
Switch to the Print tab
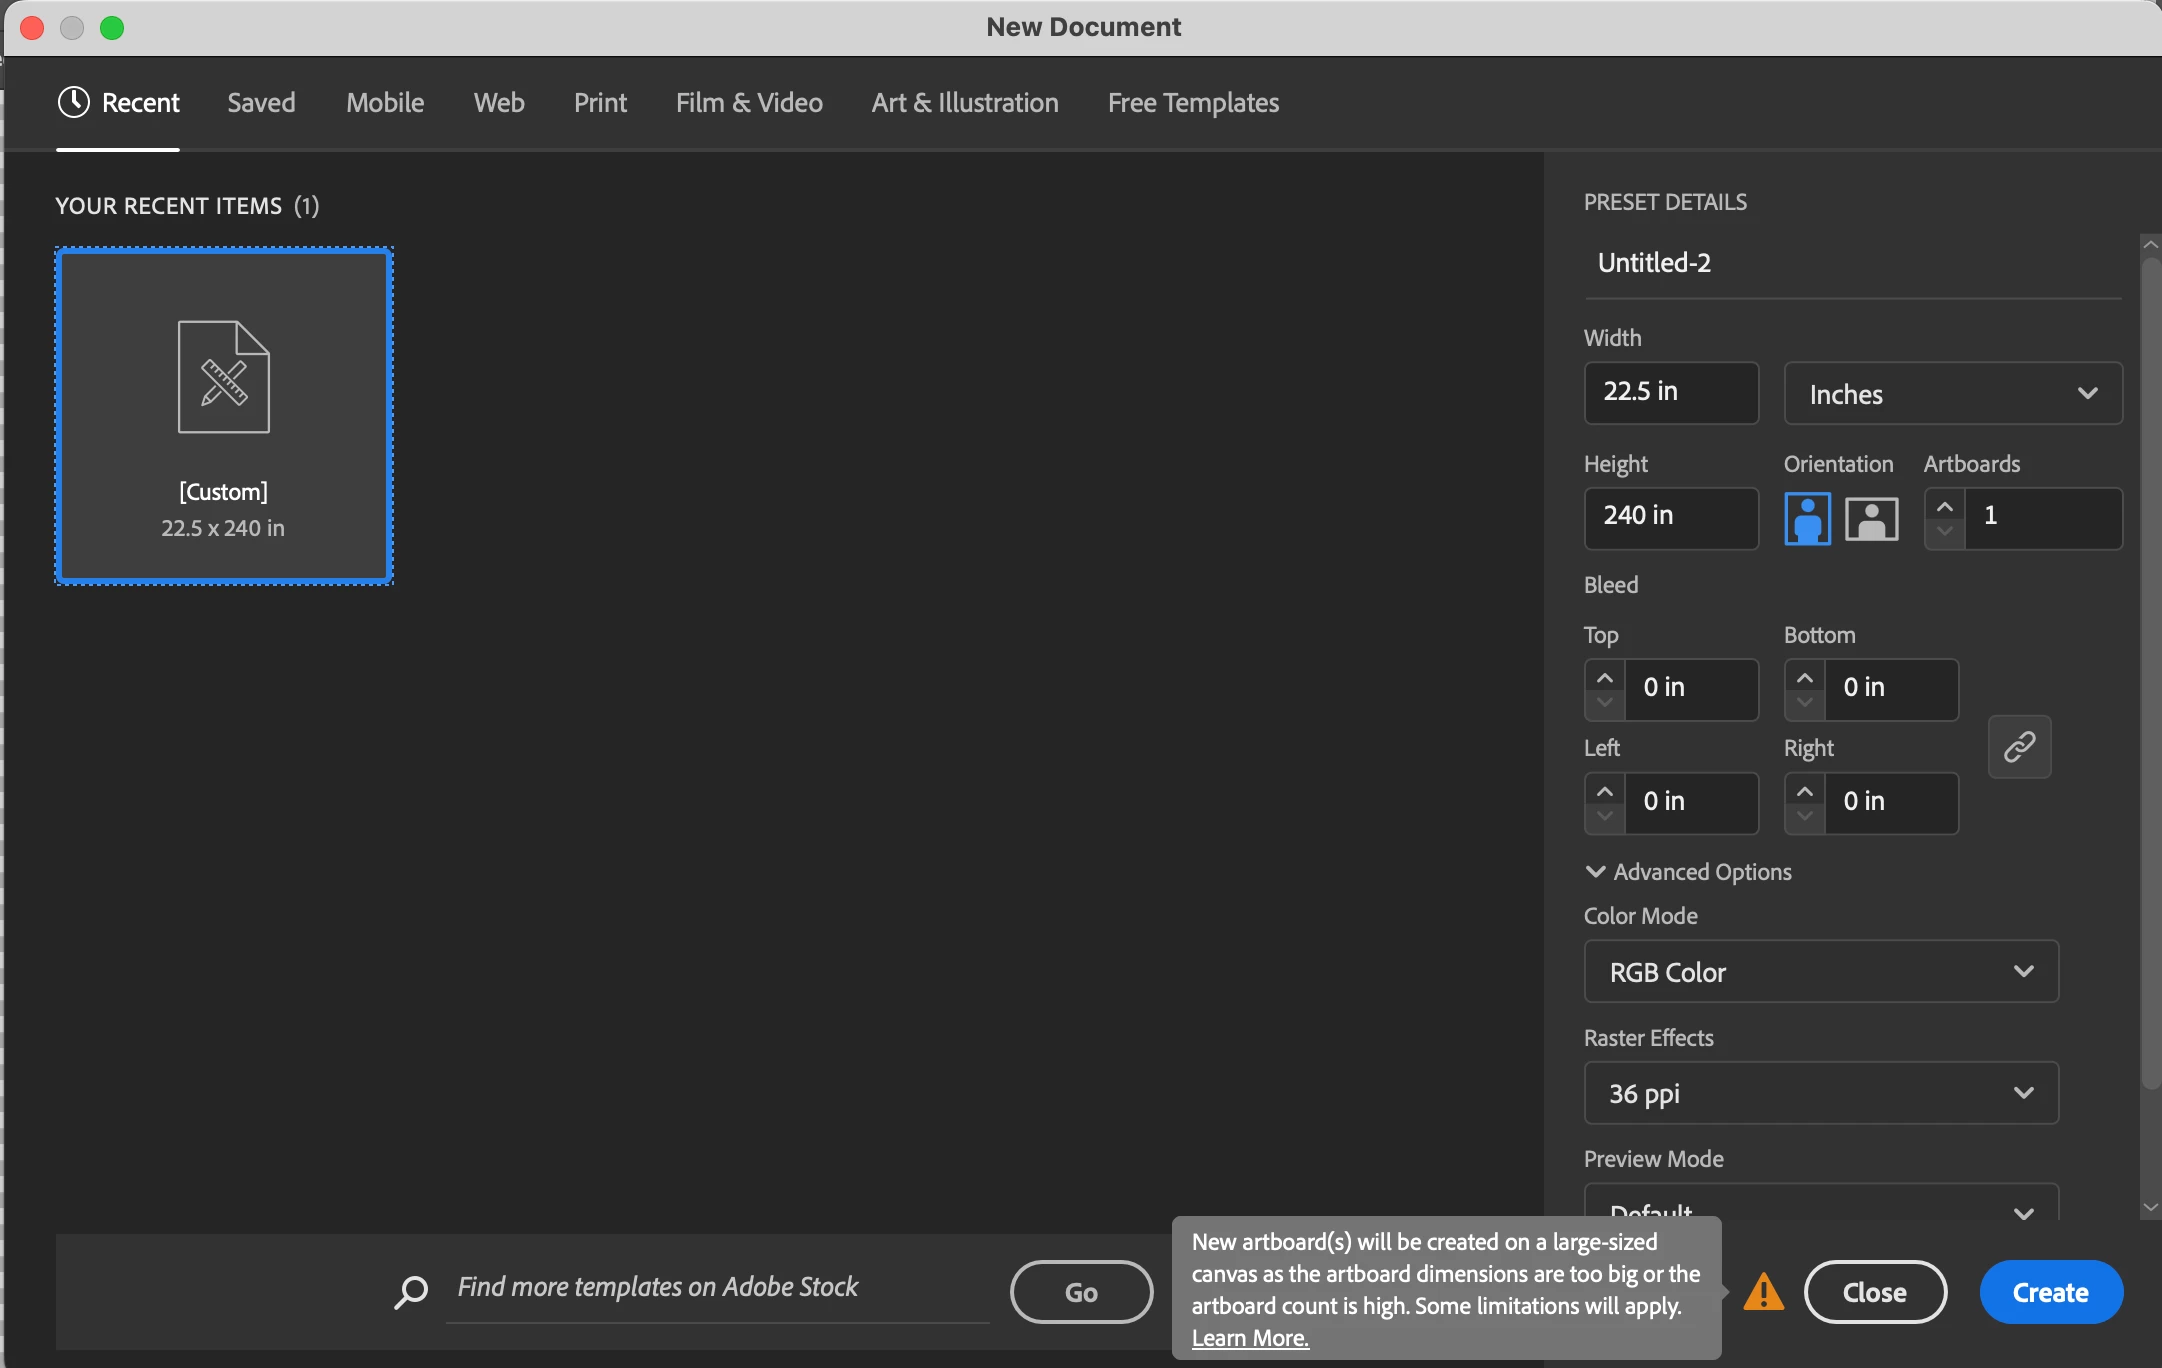tap(600, 102)
